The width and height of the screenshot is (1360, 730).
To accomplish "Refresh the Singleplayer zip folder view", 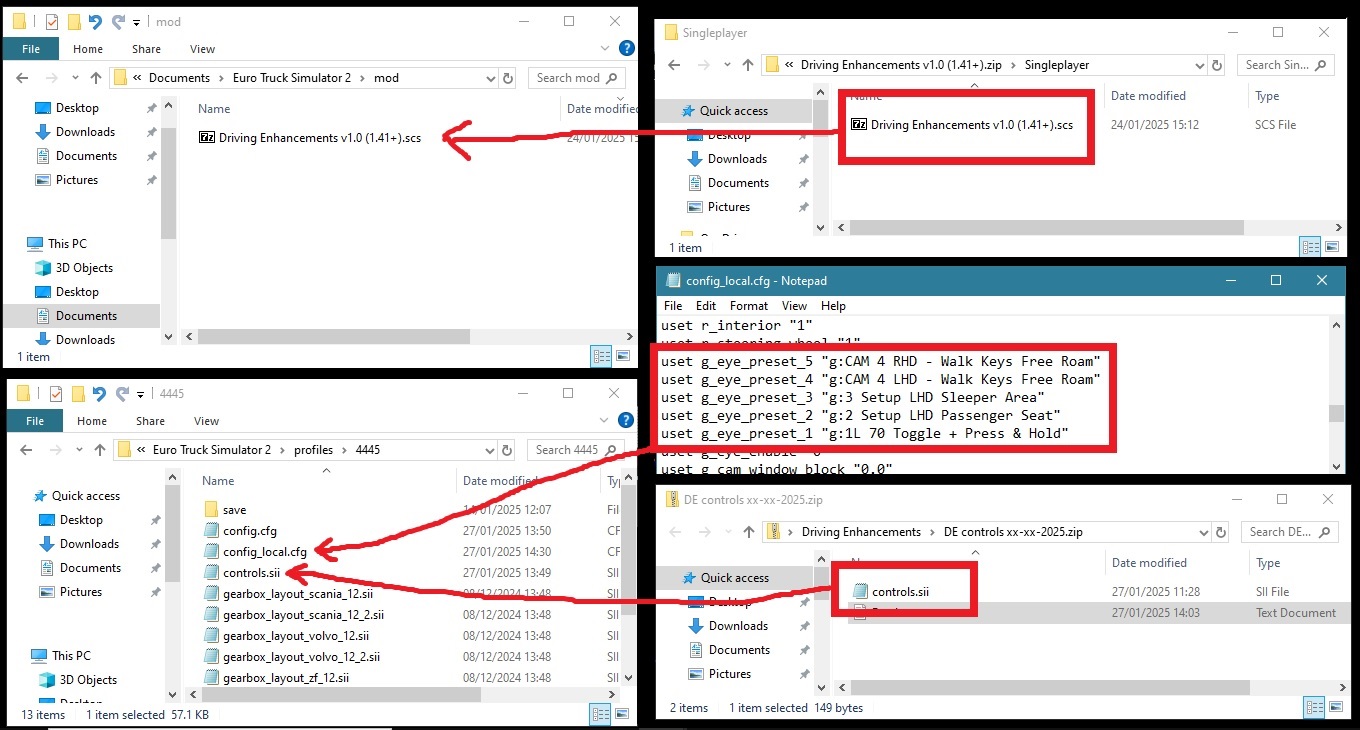I will coord(1219,65).
